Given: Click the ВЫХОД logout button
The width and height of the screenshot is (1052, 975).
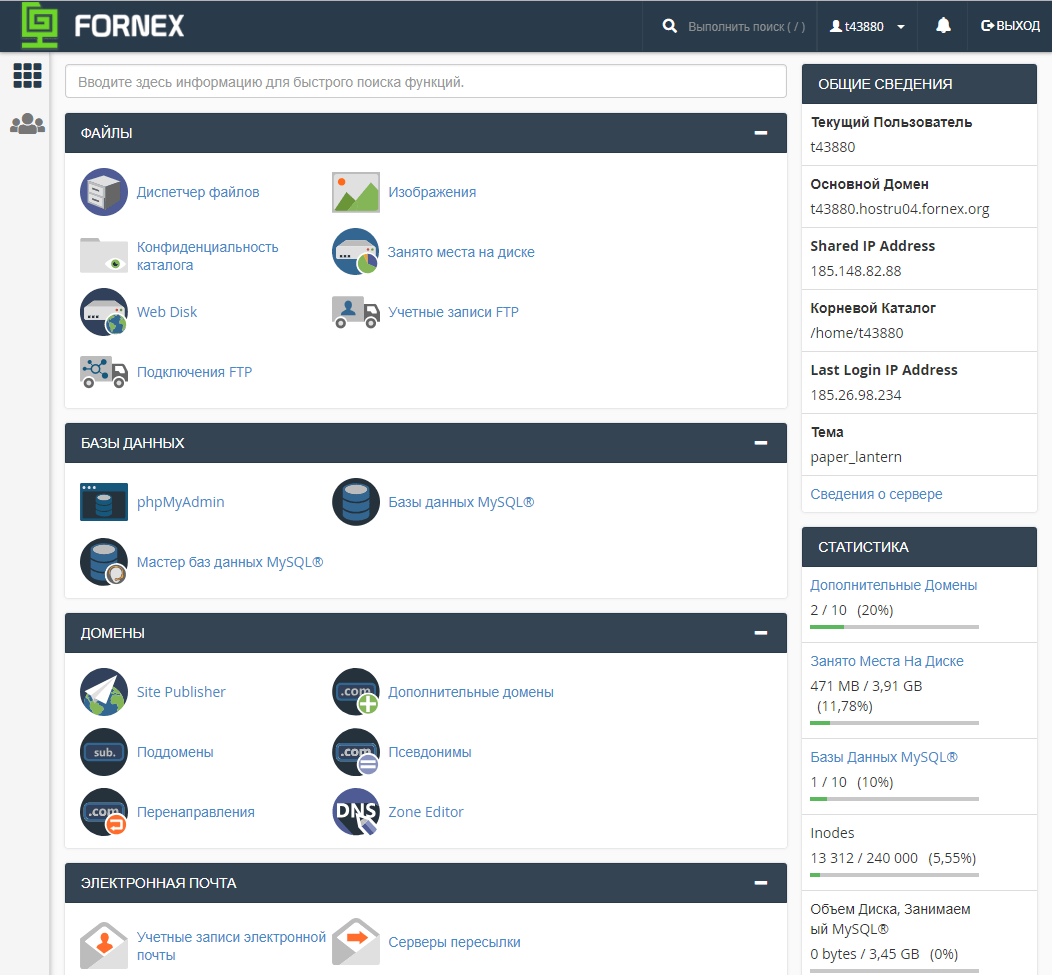Looking at the screenshot, I should [1010, 26].
